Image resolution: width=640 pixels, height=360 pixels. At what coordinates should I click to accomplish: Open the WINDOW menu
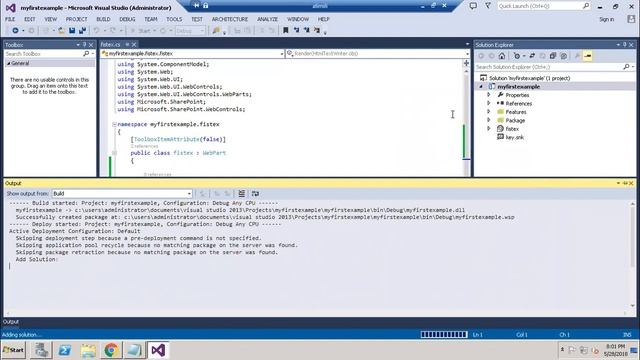pyautogui.click(x=298, y=19)
